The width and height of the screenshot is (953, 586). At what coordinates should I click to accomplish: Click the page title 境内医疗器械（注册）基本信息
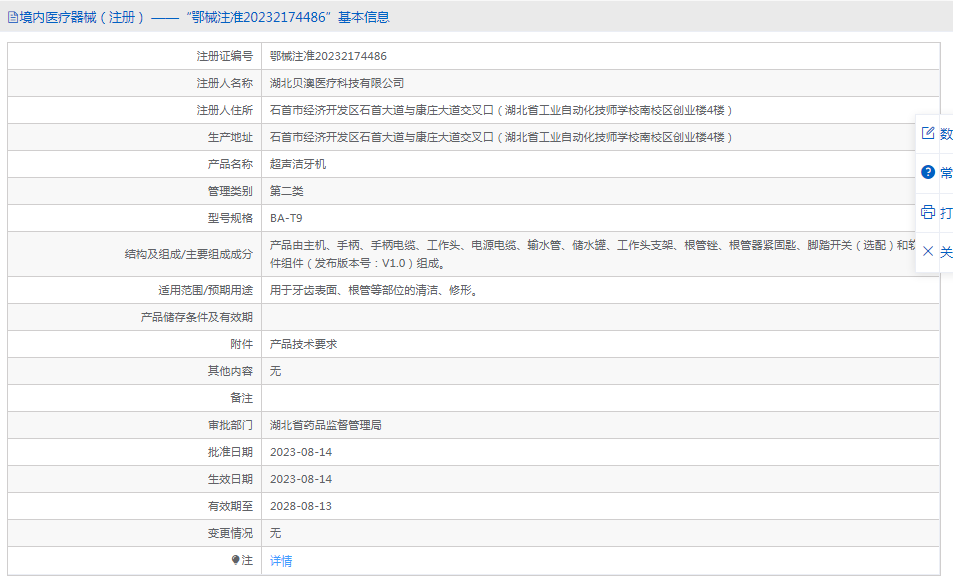(x=205, y=18)
